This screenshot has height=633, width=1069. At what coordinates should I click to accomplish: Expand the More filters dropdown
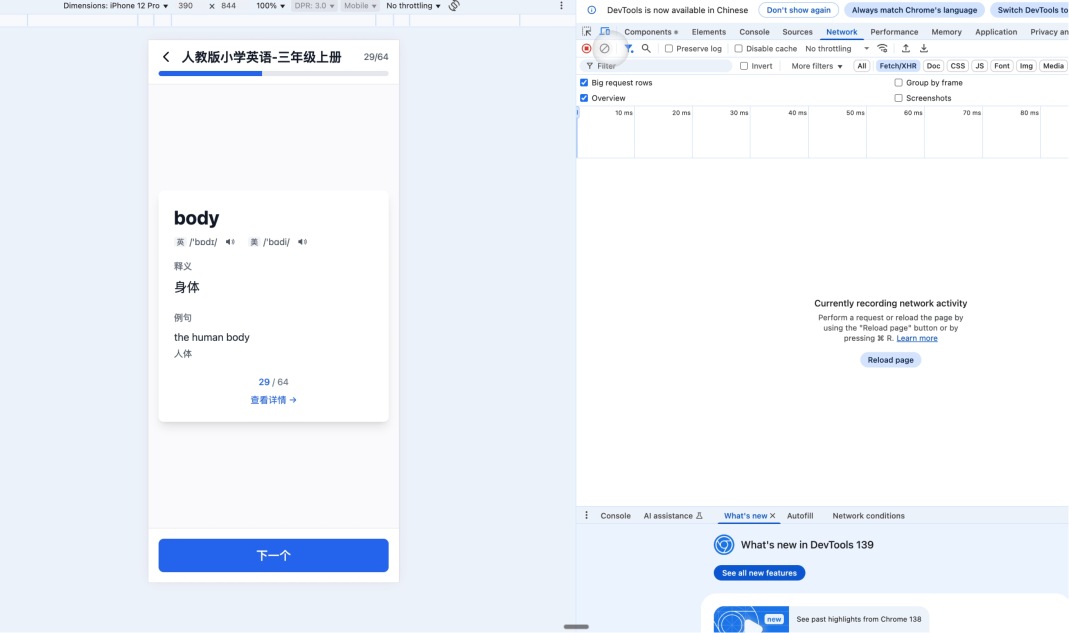(x=817, y=66)
